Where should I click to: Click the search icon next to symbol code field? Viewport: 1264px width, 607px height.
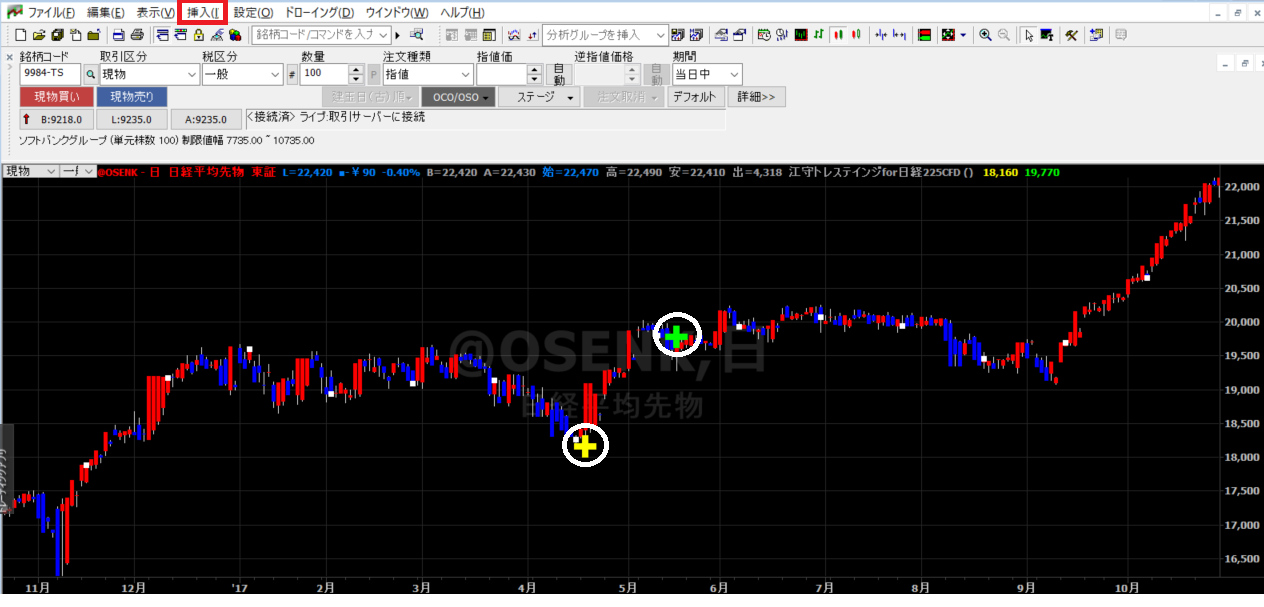coord(90,74)
